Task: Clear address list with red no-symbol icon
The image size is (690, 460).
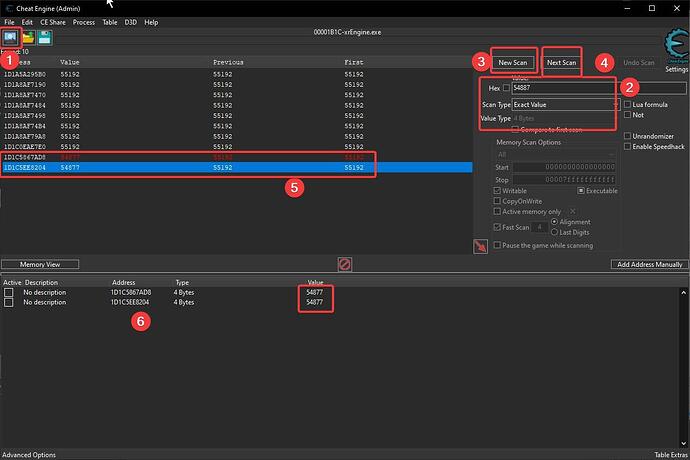Action: point(345,264)
